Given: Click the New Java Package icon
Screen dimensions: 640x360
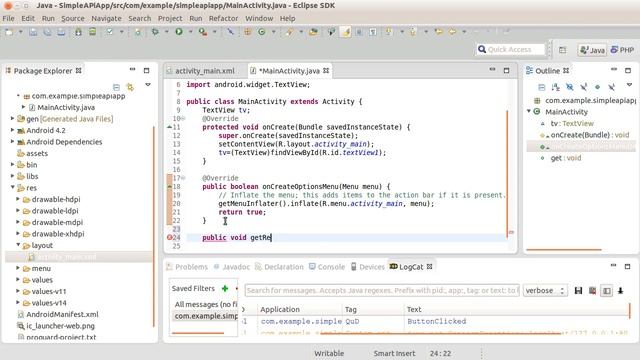Looking at the screenshot, I should (247, 32).
